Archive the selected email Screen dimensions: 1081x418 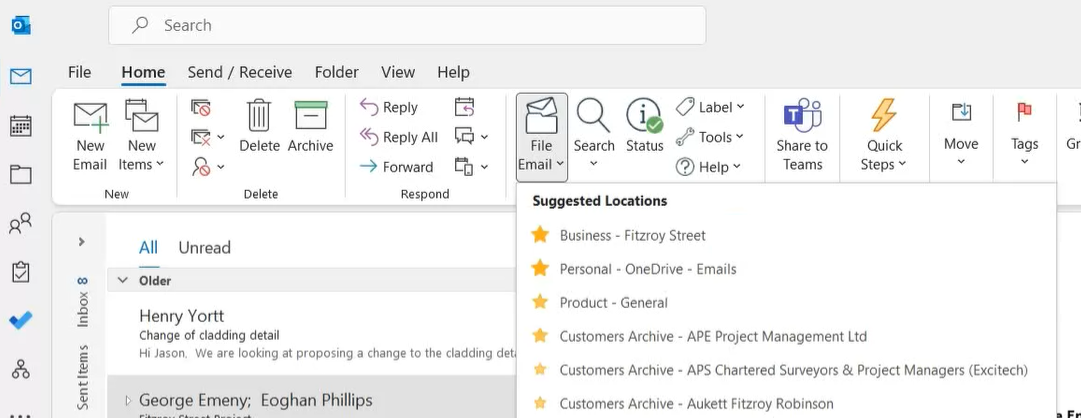click(310, 126)
